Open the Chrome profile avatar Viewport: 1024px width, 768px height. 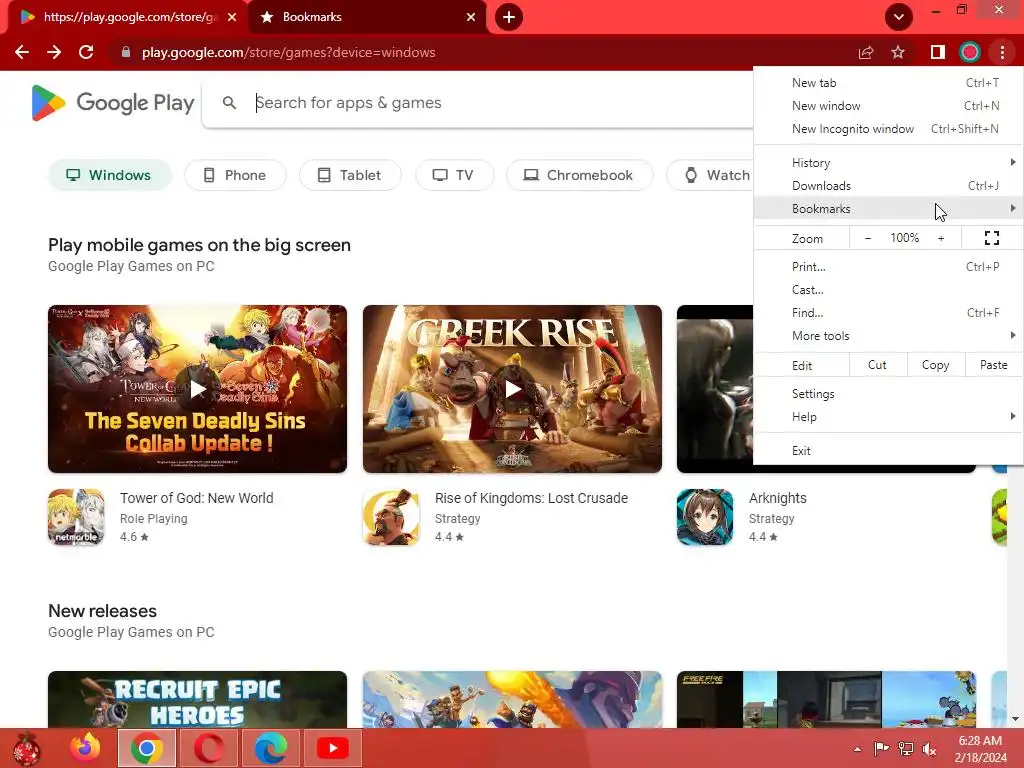point(970,52)
